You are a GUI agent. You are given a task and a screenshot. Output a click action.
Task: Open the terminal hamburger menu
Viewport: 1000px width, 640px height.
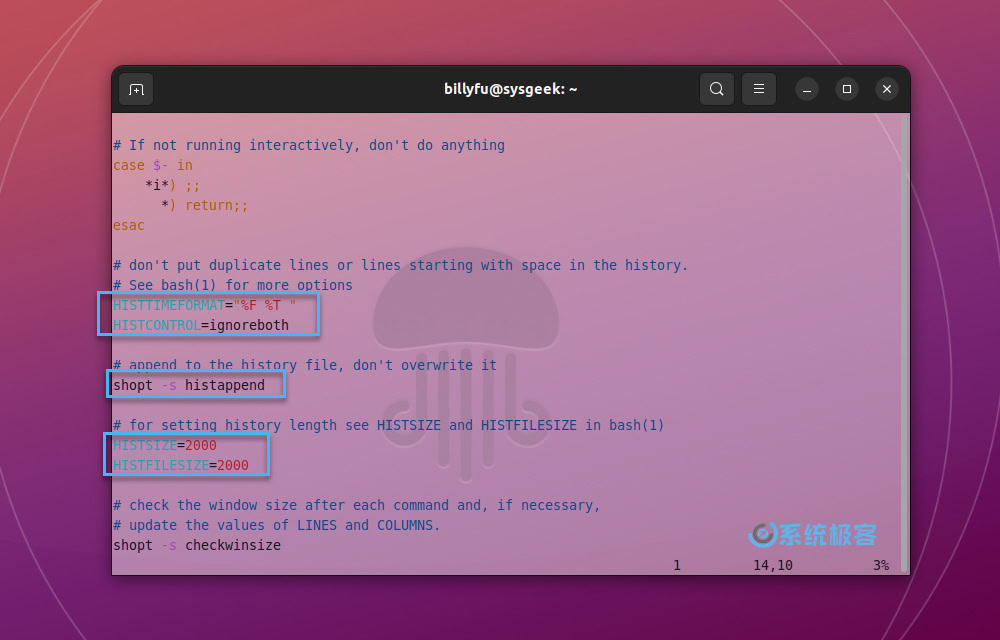(x=759, y=89)
